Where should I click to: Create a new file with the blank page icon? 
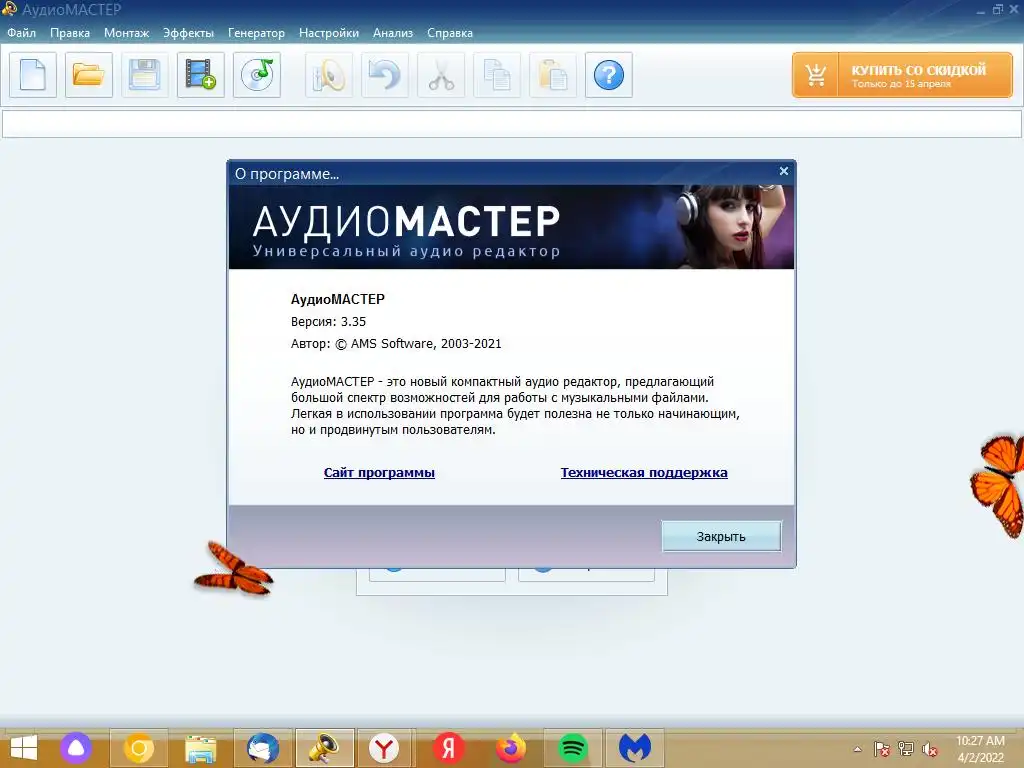[33, 75]
